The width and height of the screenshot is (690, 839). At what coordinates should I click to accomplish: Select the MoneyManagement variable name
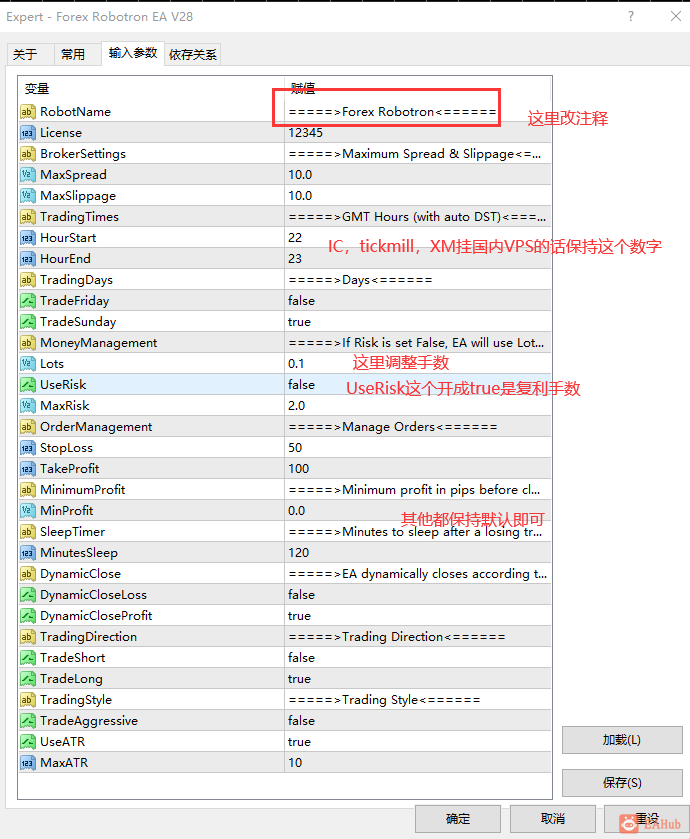click(99, 343)
